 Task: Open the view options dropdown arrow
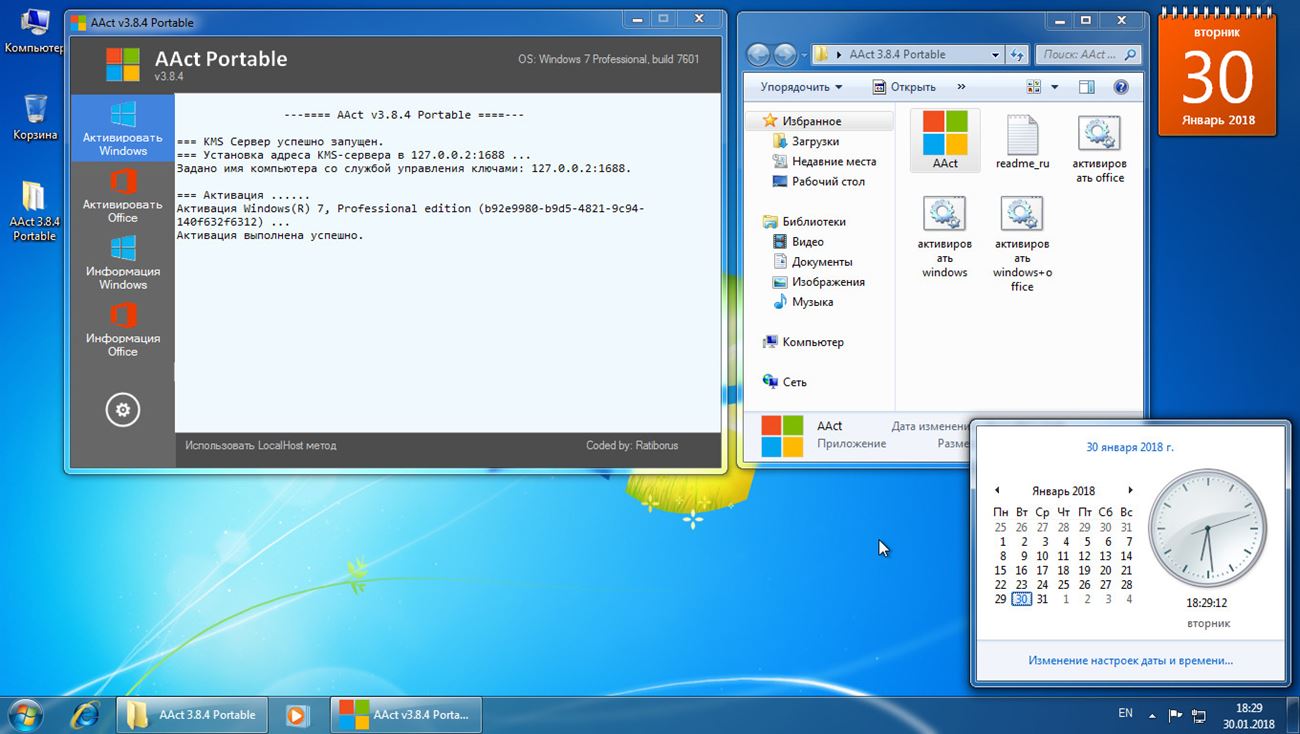(1054, 87)
